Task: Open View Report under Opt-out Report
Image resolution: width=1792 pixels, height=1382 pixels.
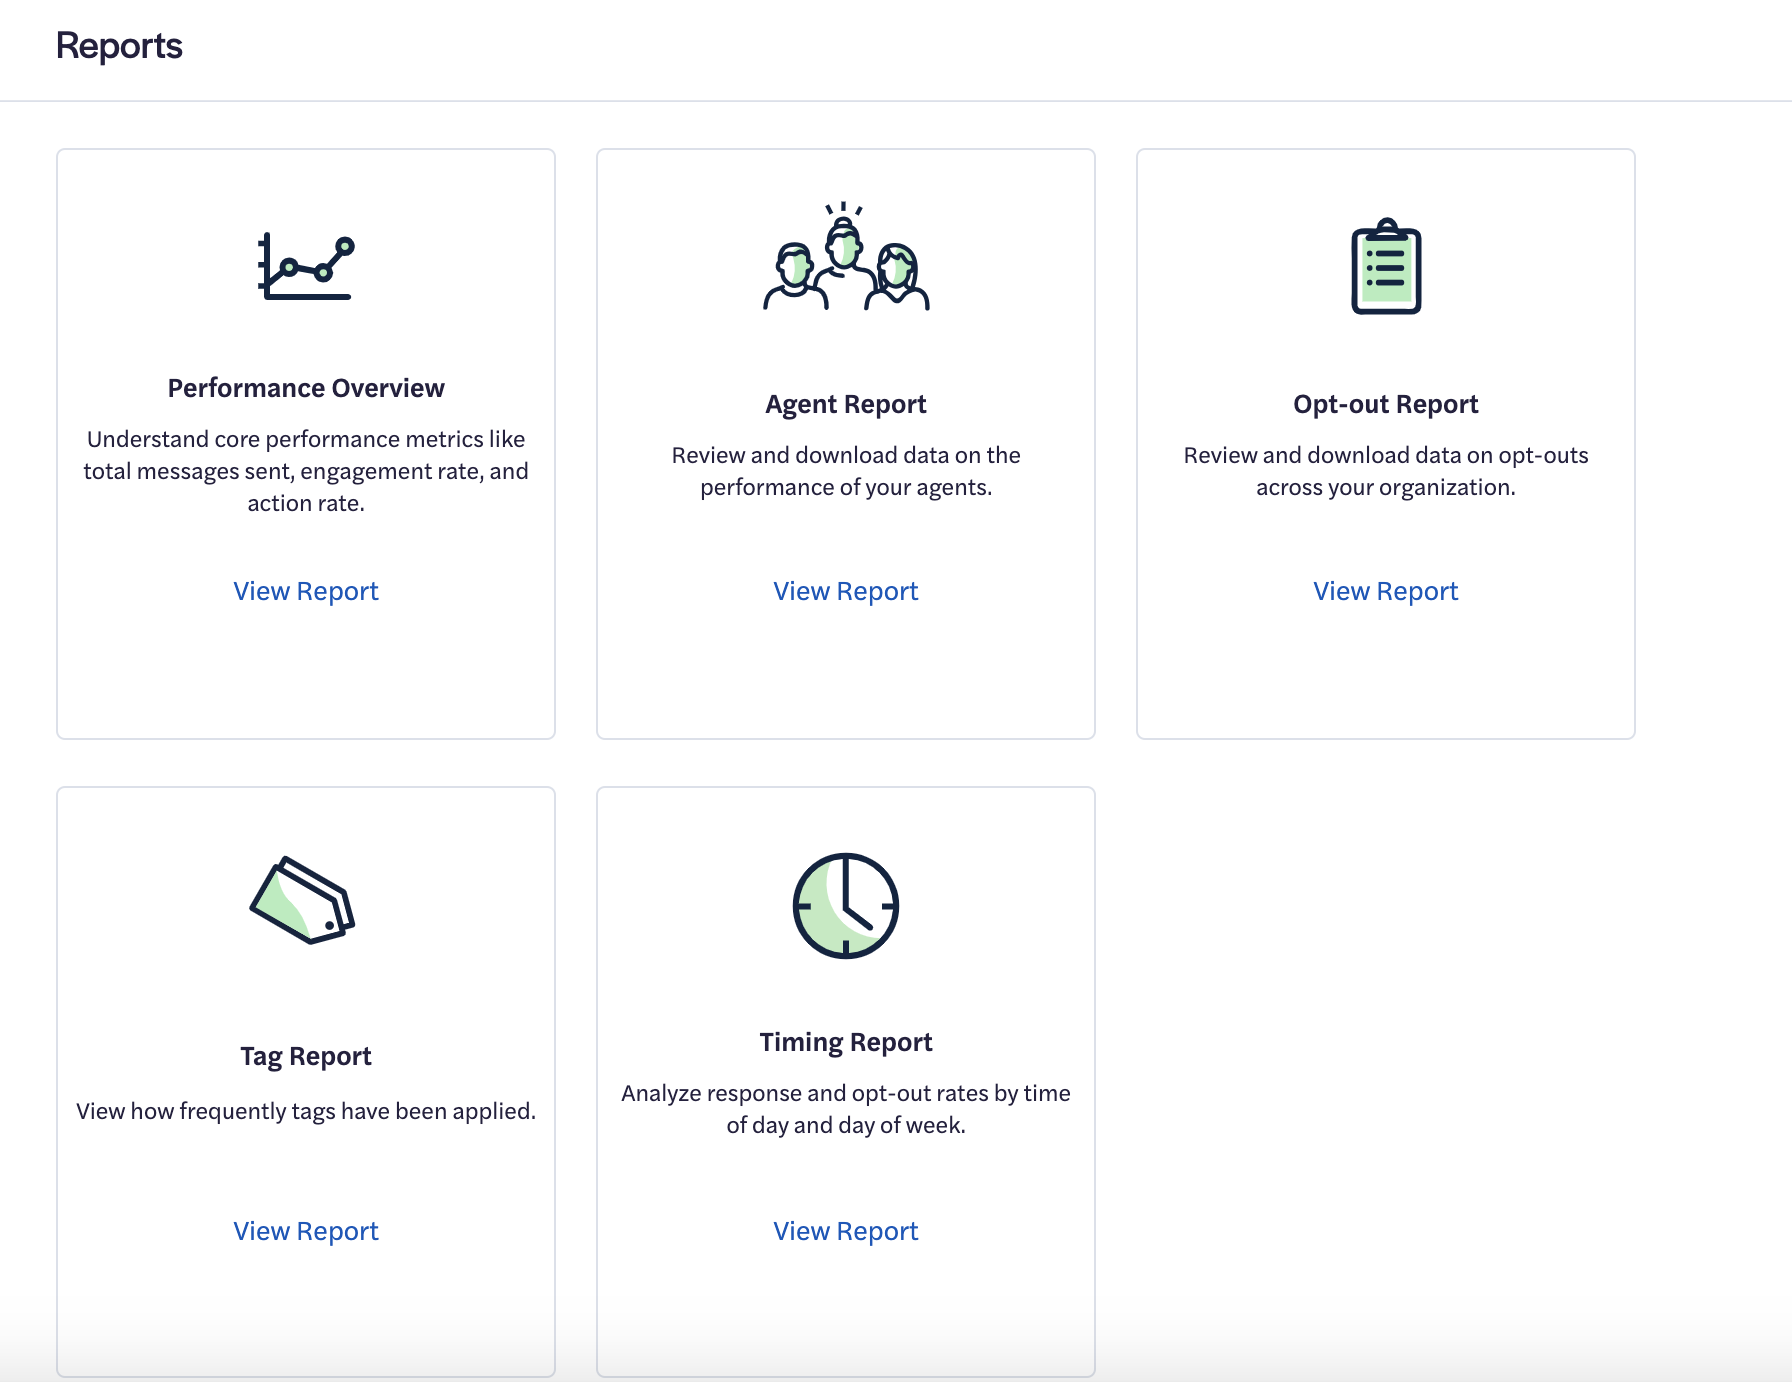Action: click(x=1386, y=591)
